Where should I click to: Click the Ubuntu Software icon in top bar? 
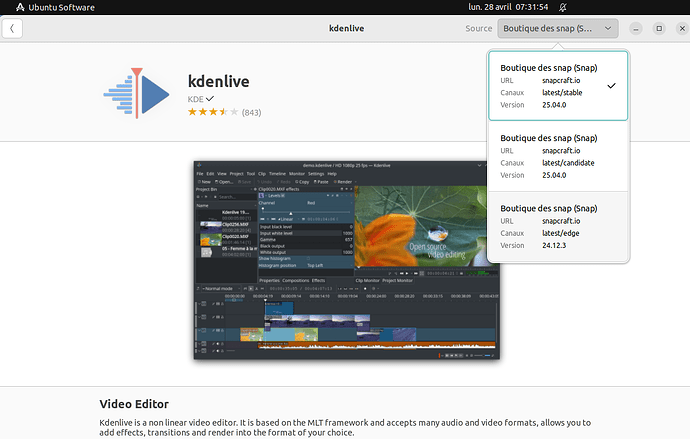[x=20, y=7]
